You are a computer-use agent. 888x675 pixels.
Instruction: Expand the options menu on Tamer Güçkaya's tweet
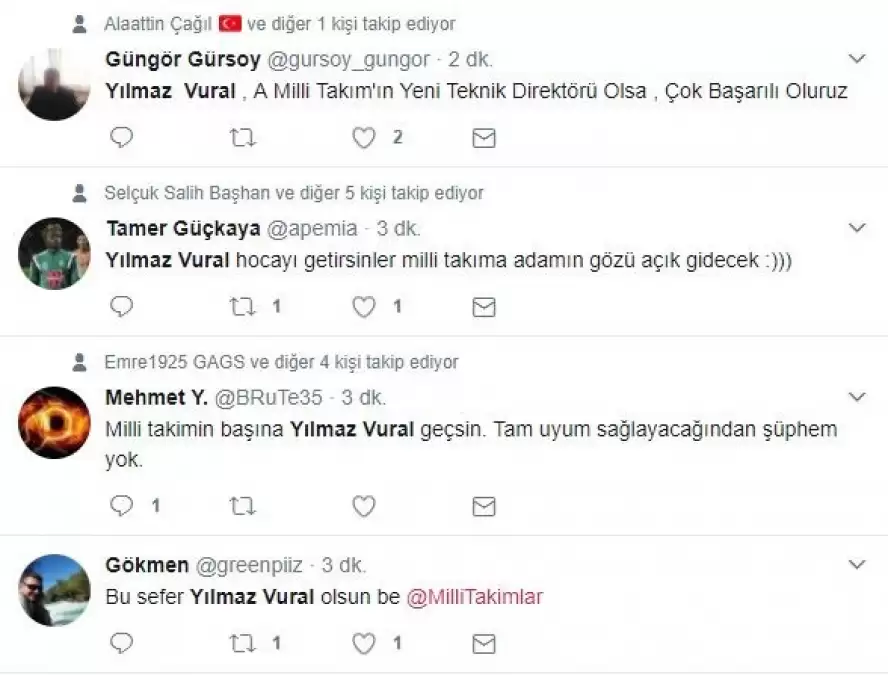pyautogui.click(x=857, y=228)
